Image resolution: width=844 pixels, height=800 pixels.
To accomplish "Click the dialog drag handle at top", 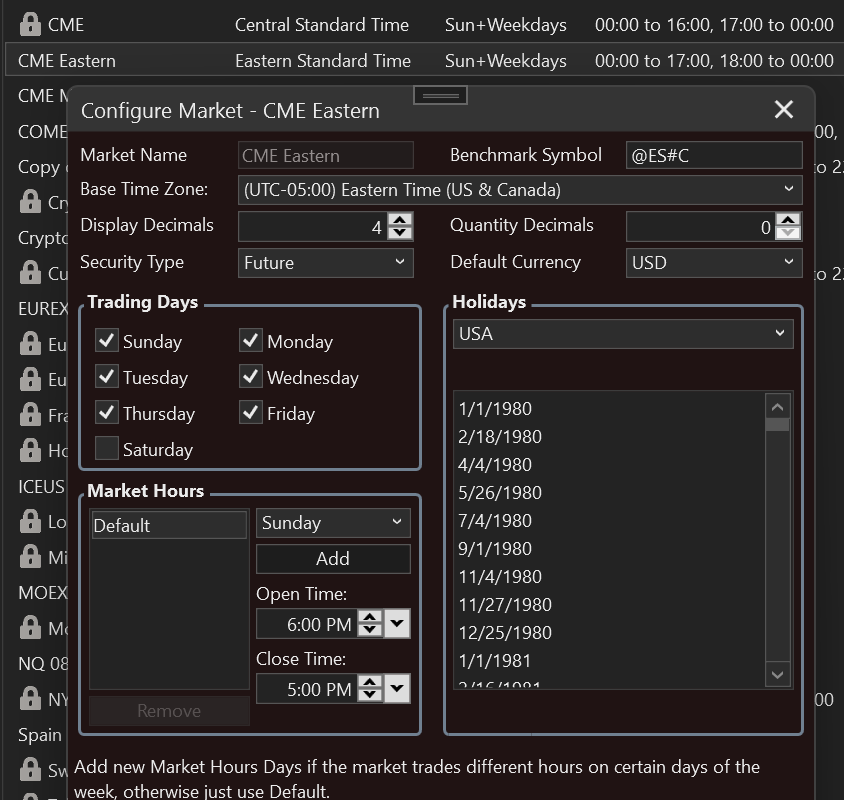I will 440,96.
